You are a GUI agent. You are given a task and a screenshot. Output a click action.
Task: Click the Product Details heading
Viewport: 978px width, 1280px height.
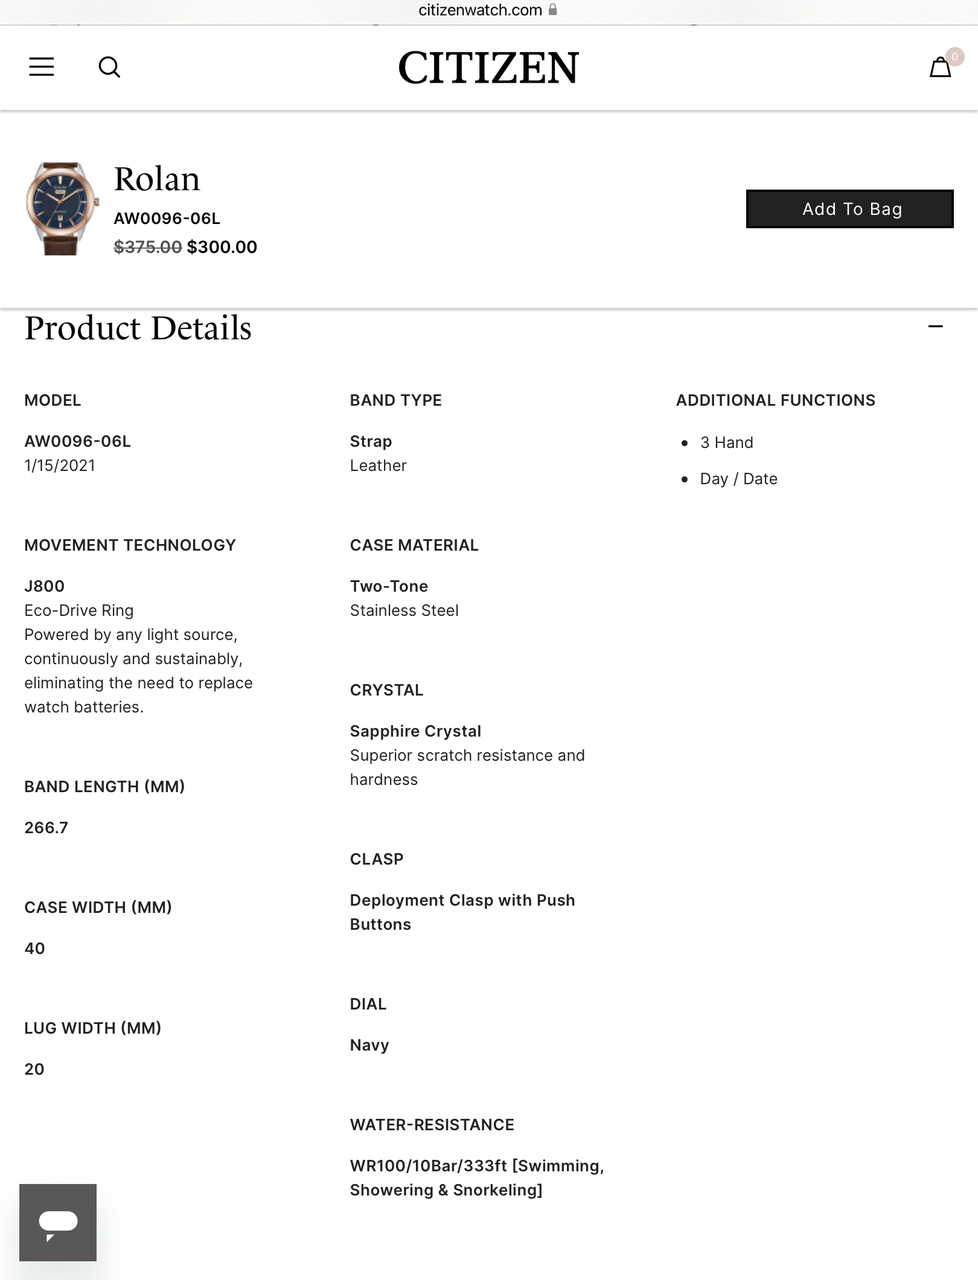(x=138, y=328)
